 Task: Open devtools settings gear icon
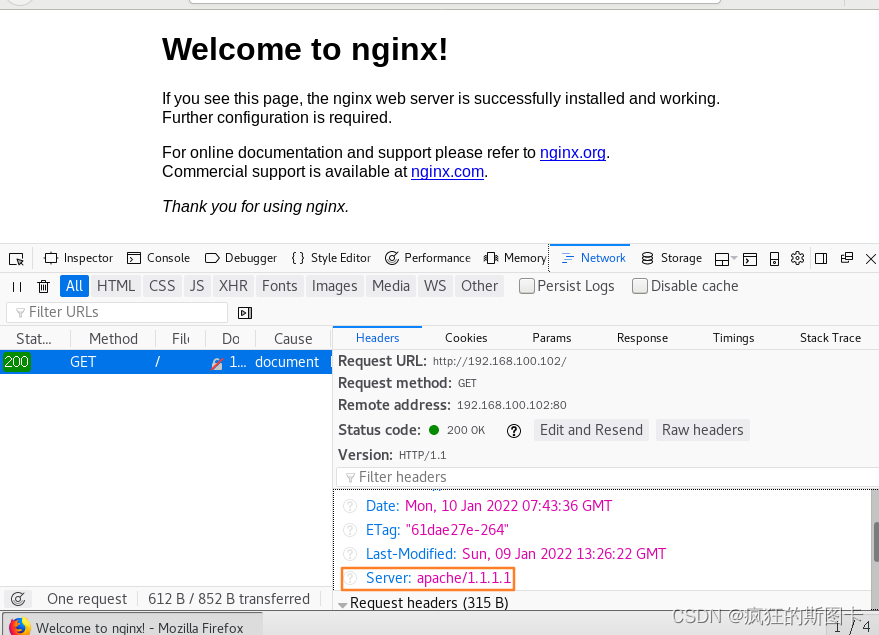click(797, 258)
